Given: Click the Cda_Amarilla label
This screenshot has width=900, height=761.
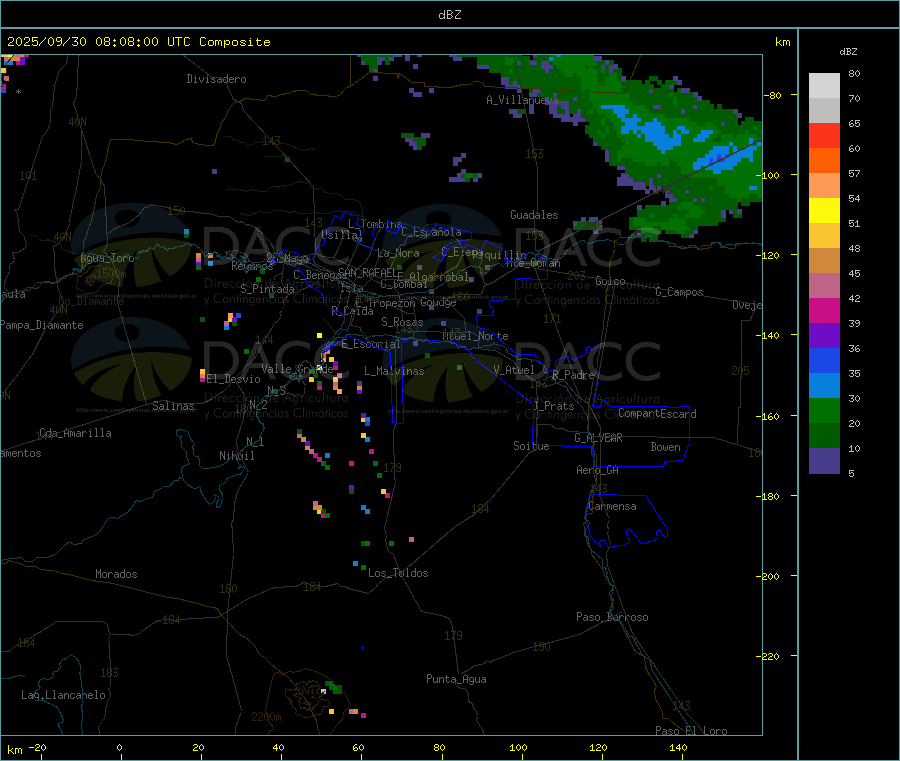Looking at the screenshot, I should click(x=75, y=433).
